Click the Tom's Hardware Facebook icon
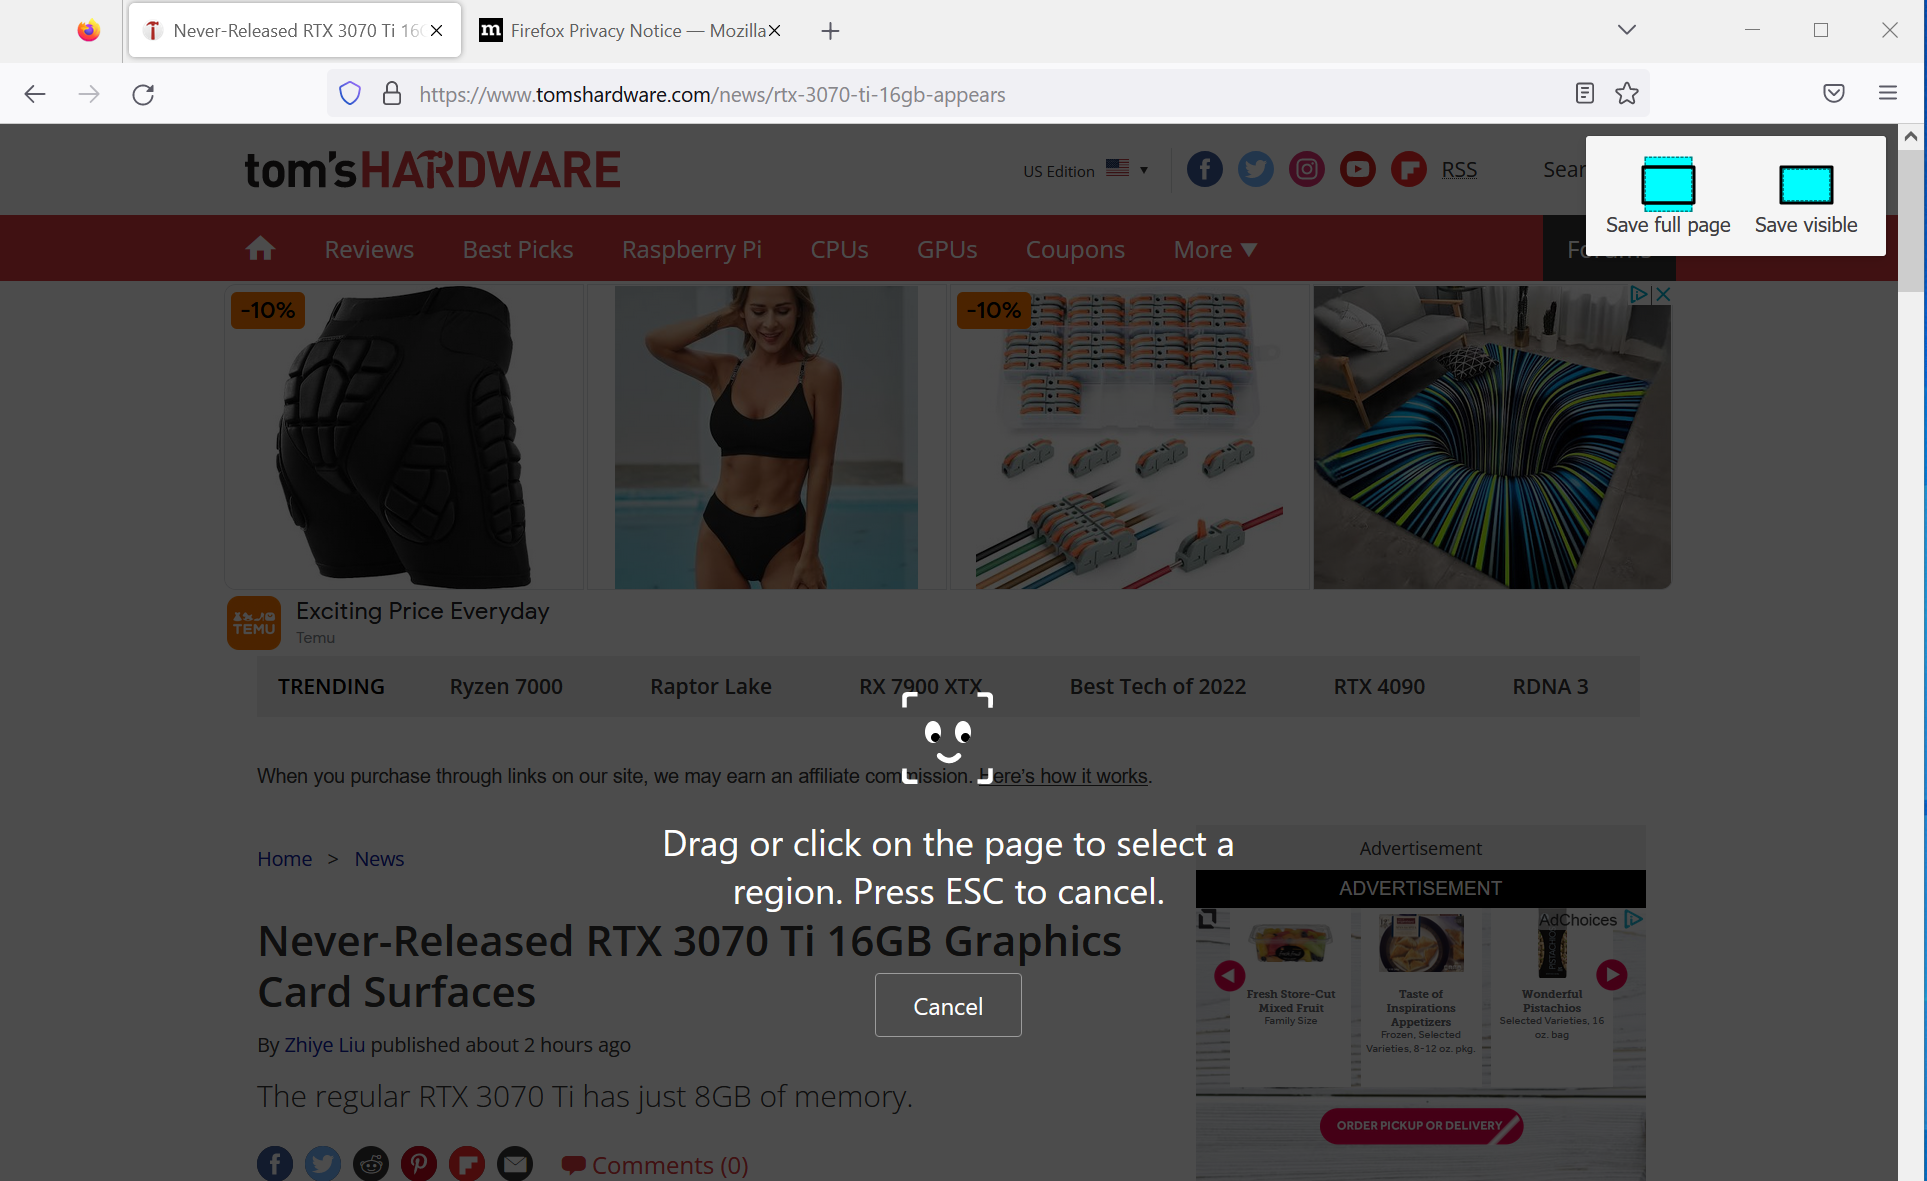This screenshot has height=1181, width=1927. tap(1204, 169)
